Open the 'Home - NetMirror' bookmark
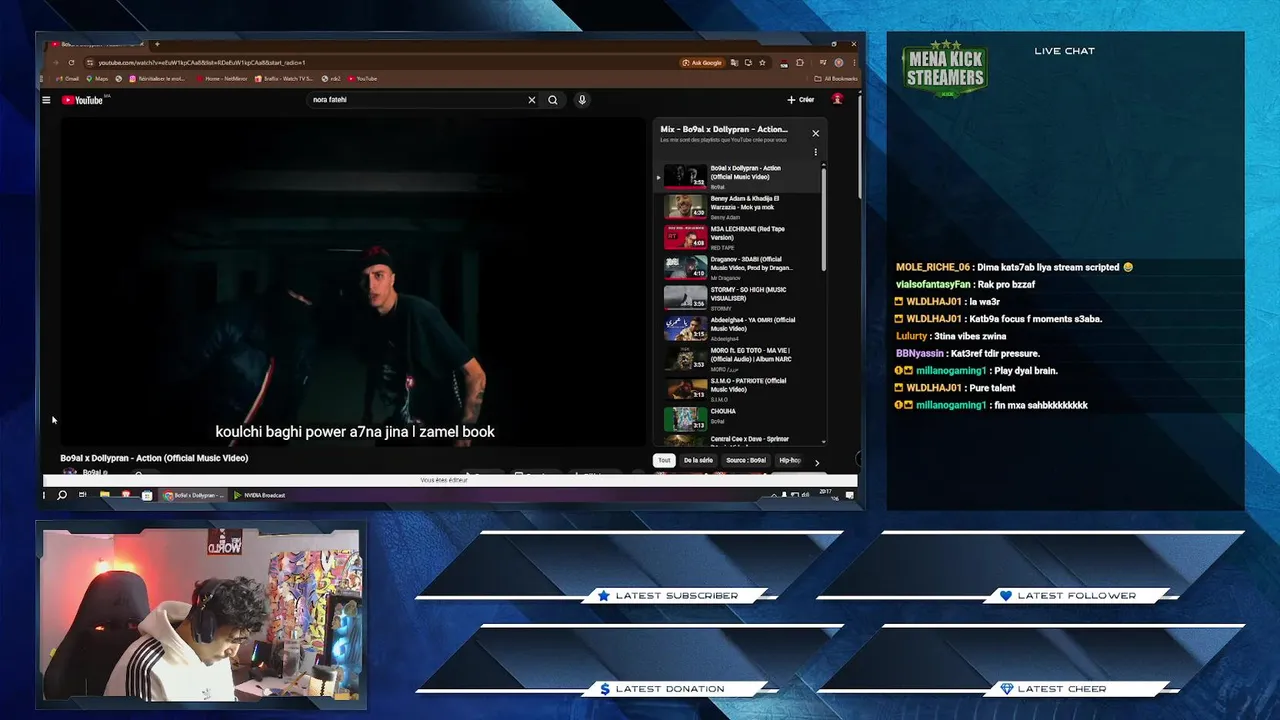Image resolution: width=1280 pixels, height=720 pixels. coord(223,78)
